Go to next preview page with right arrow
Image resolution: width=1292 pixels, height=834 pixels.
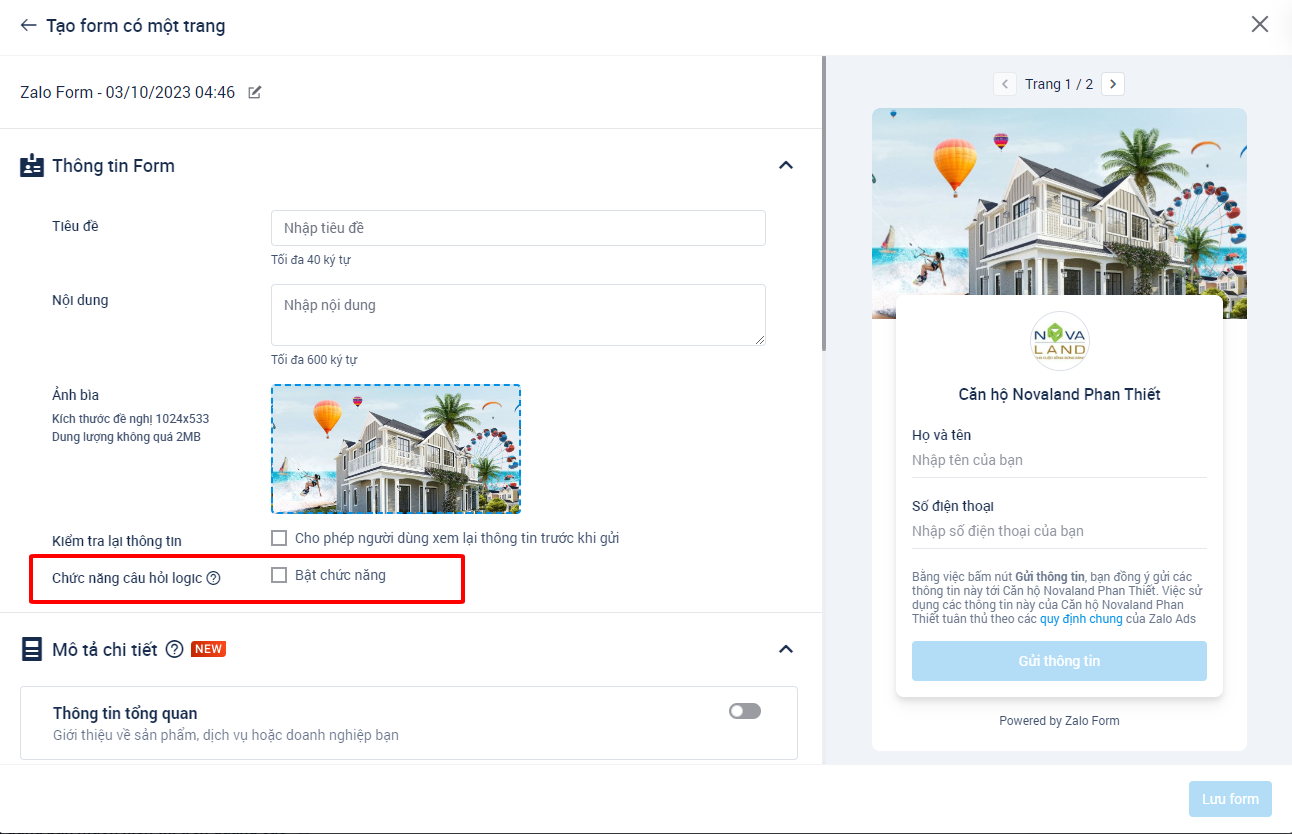click(1113, 84)
